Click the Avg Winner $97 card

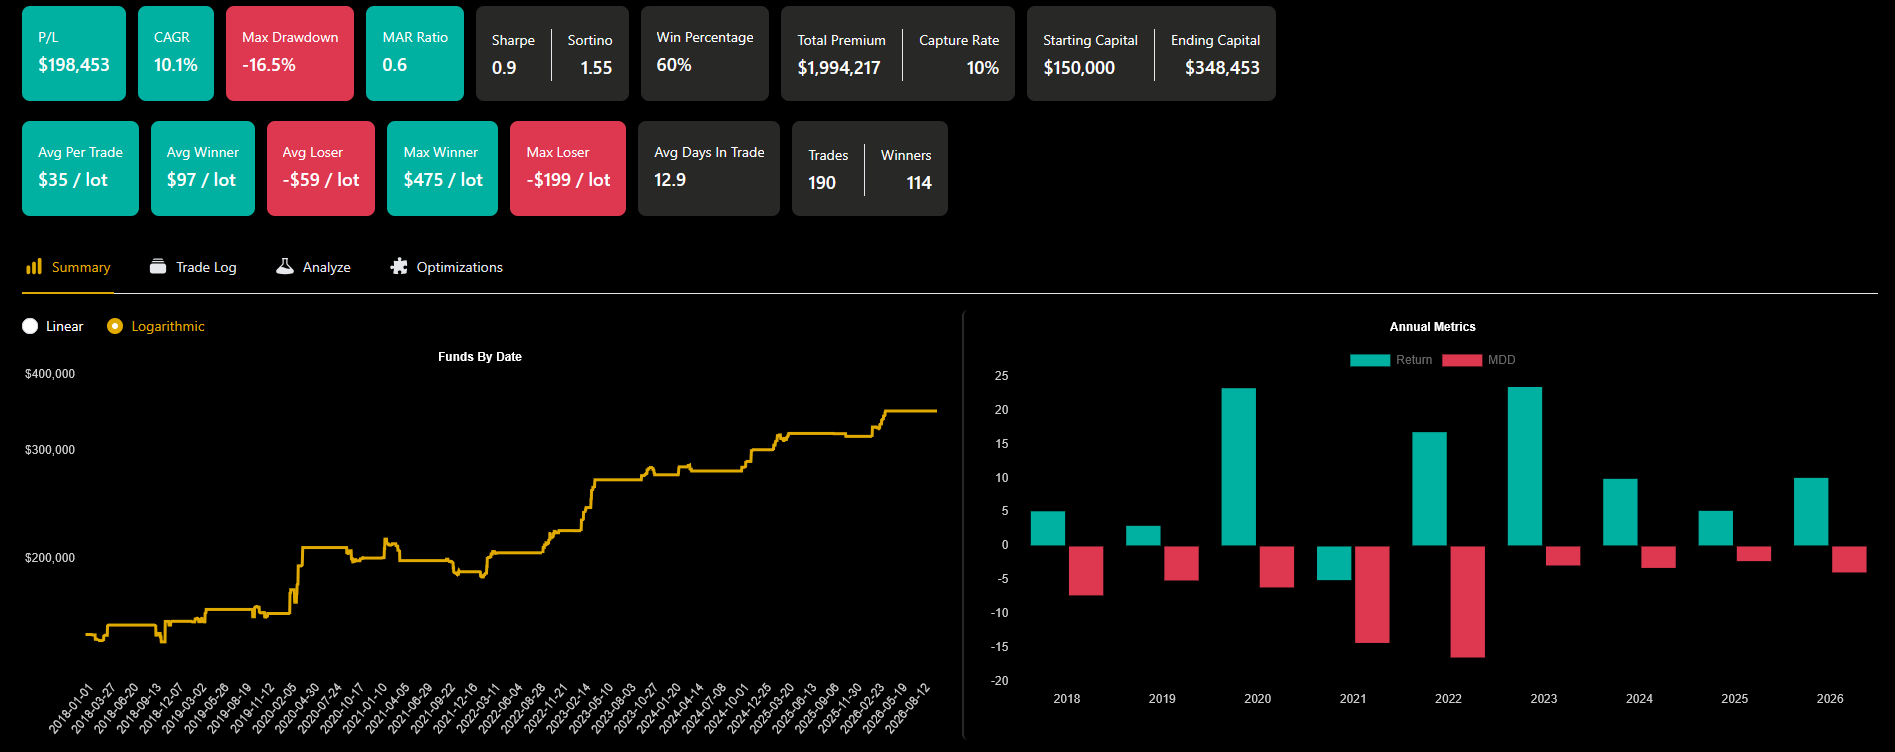pyautogui.click(x=203, y=168)
